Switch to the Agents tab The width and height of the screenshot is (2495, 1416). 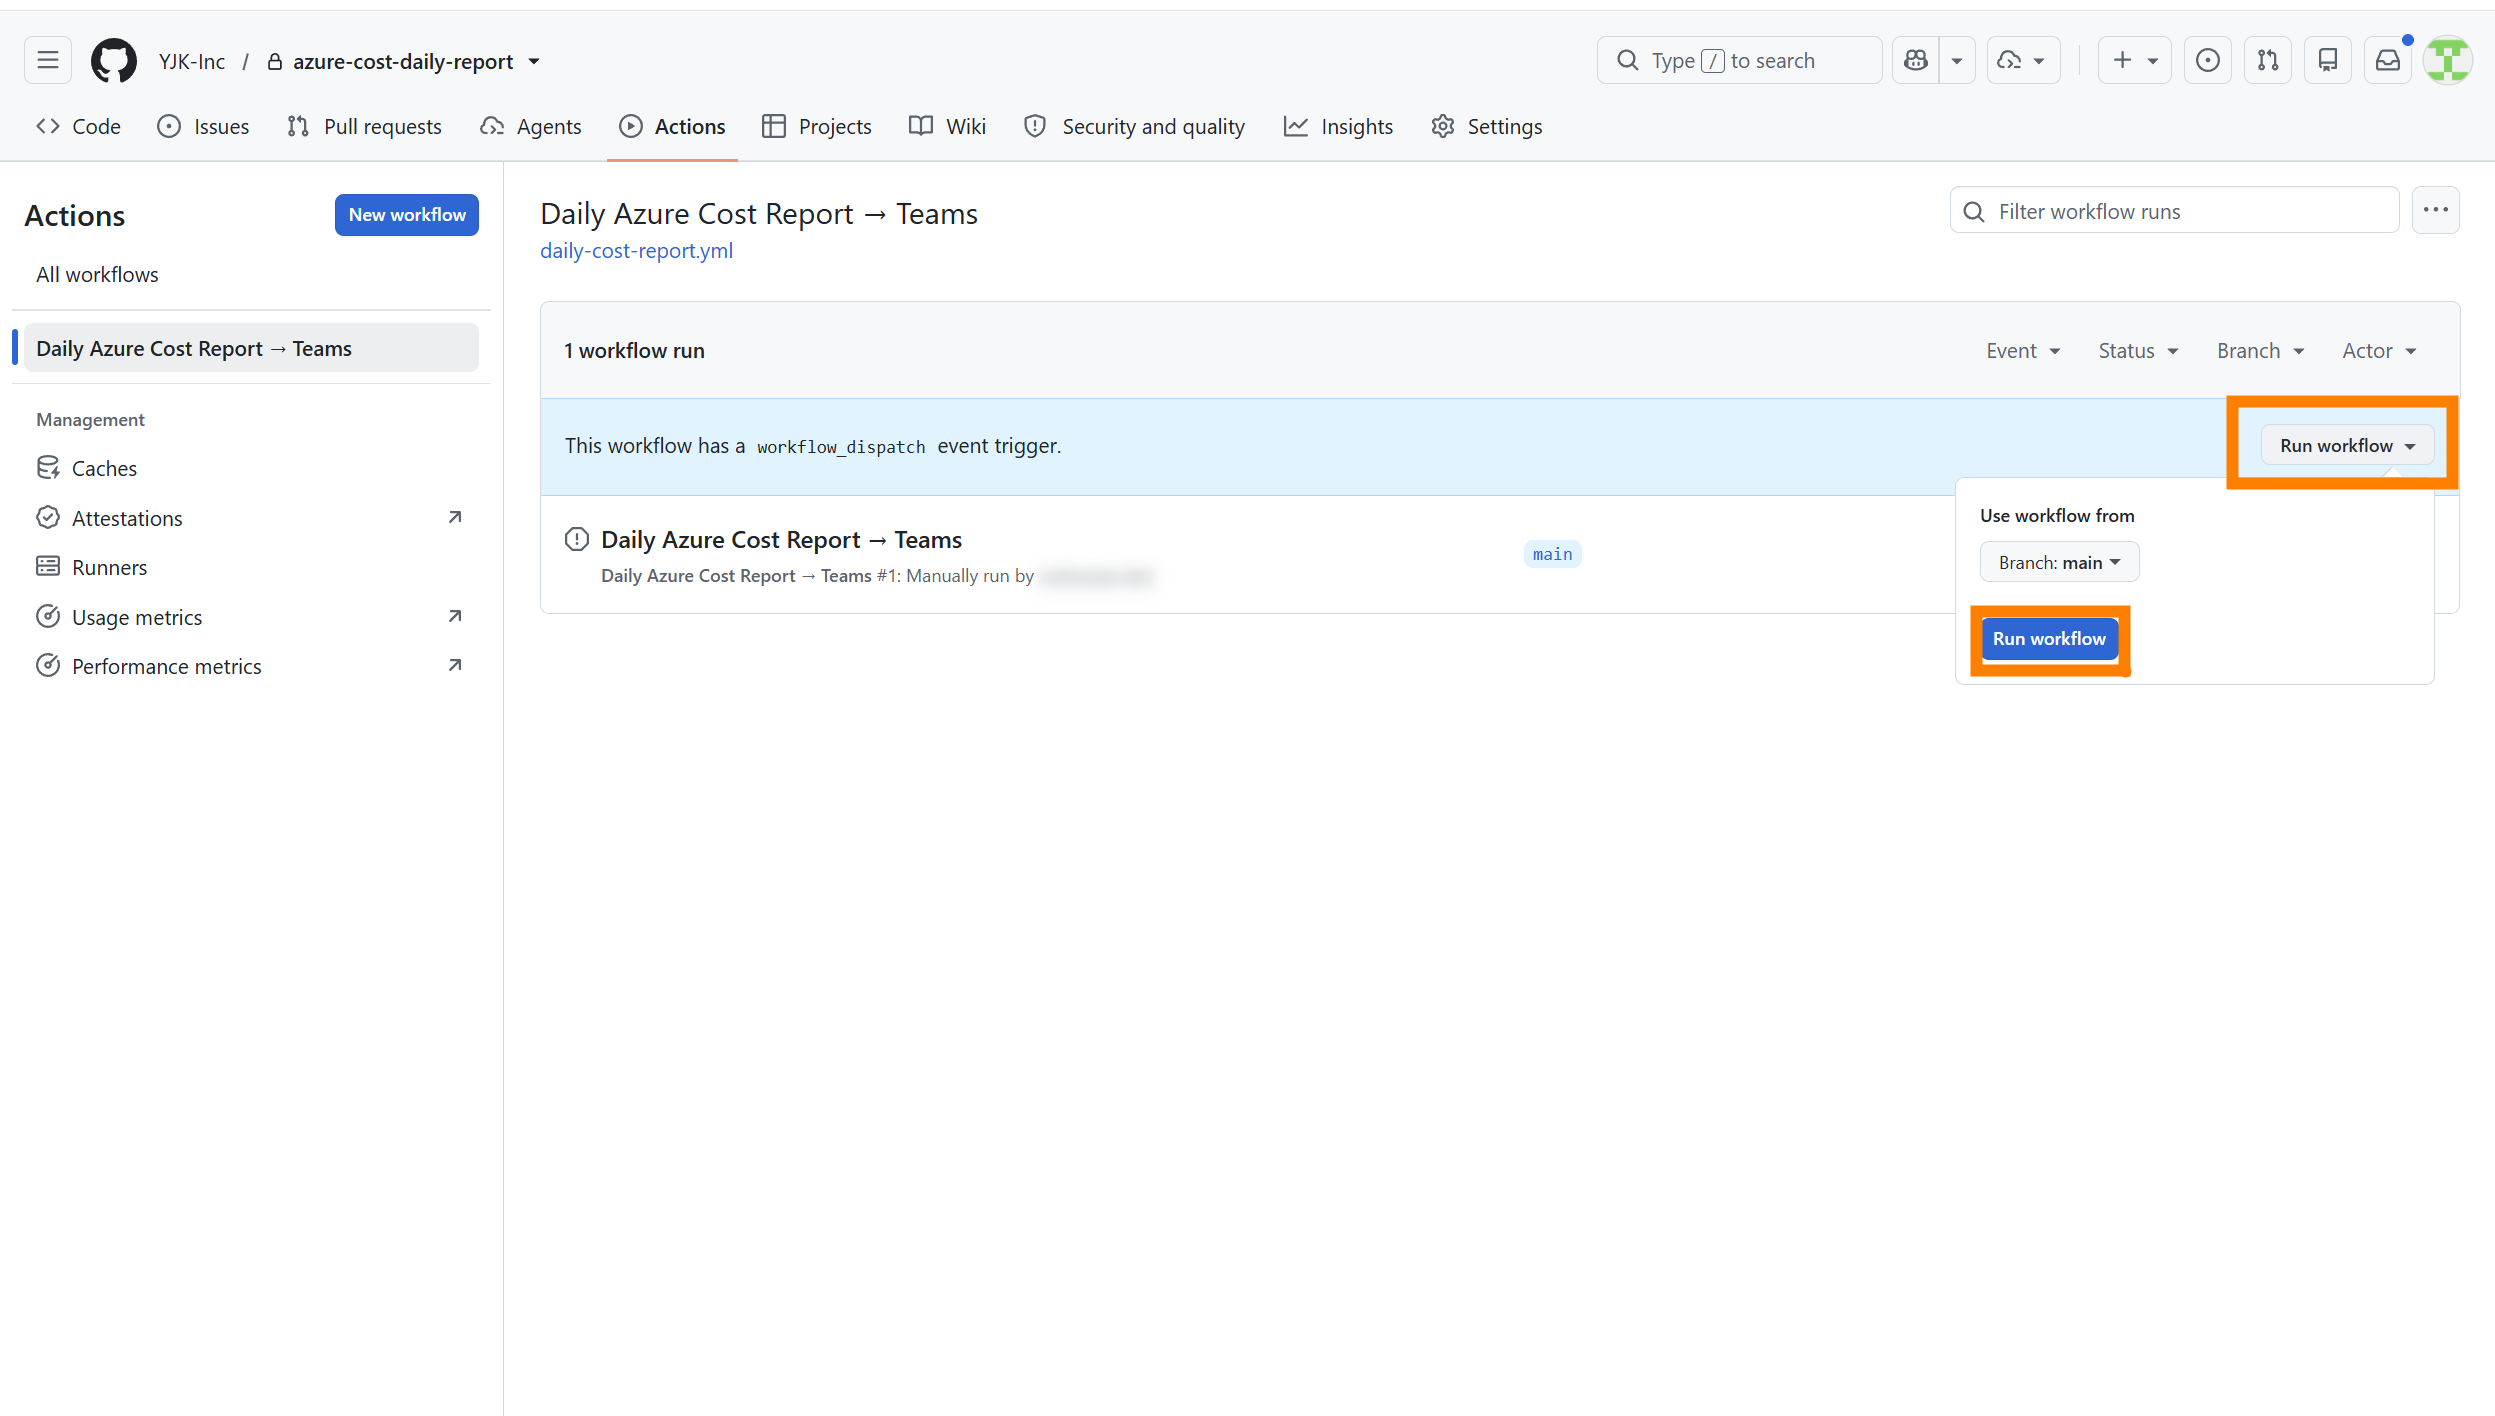[530, 127]
